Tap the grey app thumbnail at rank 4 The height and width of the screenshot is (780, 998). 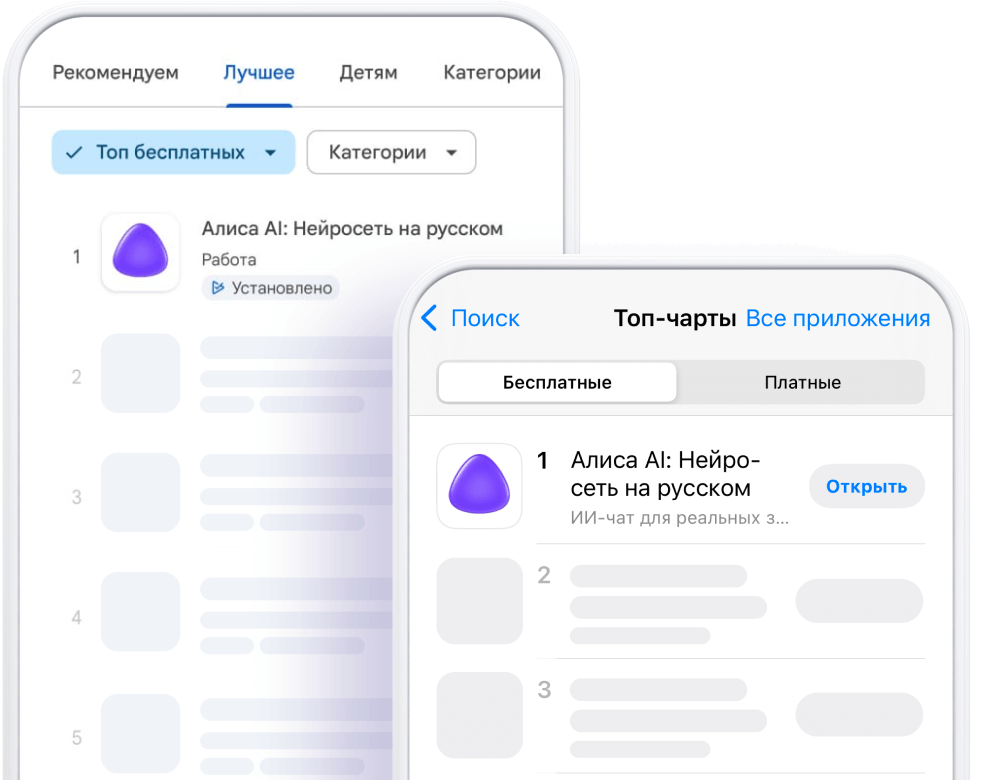pos(140,611)
